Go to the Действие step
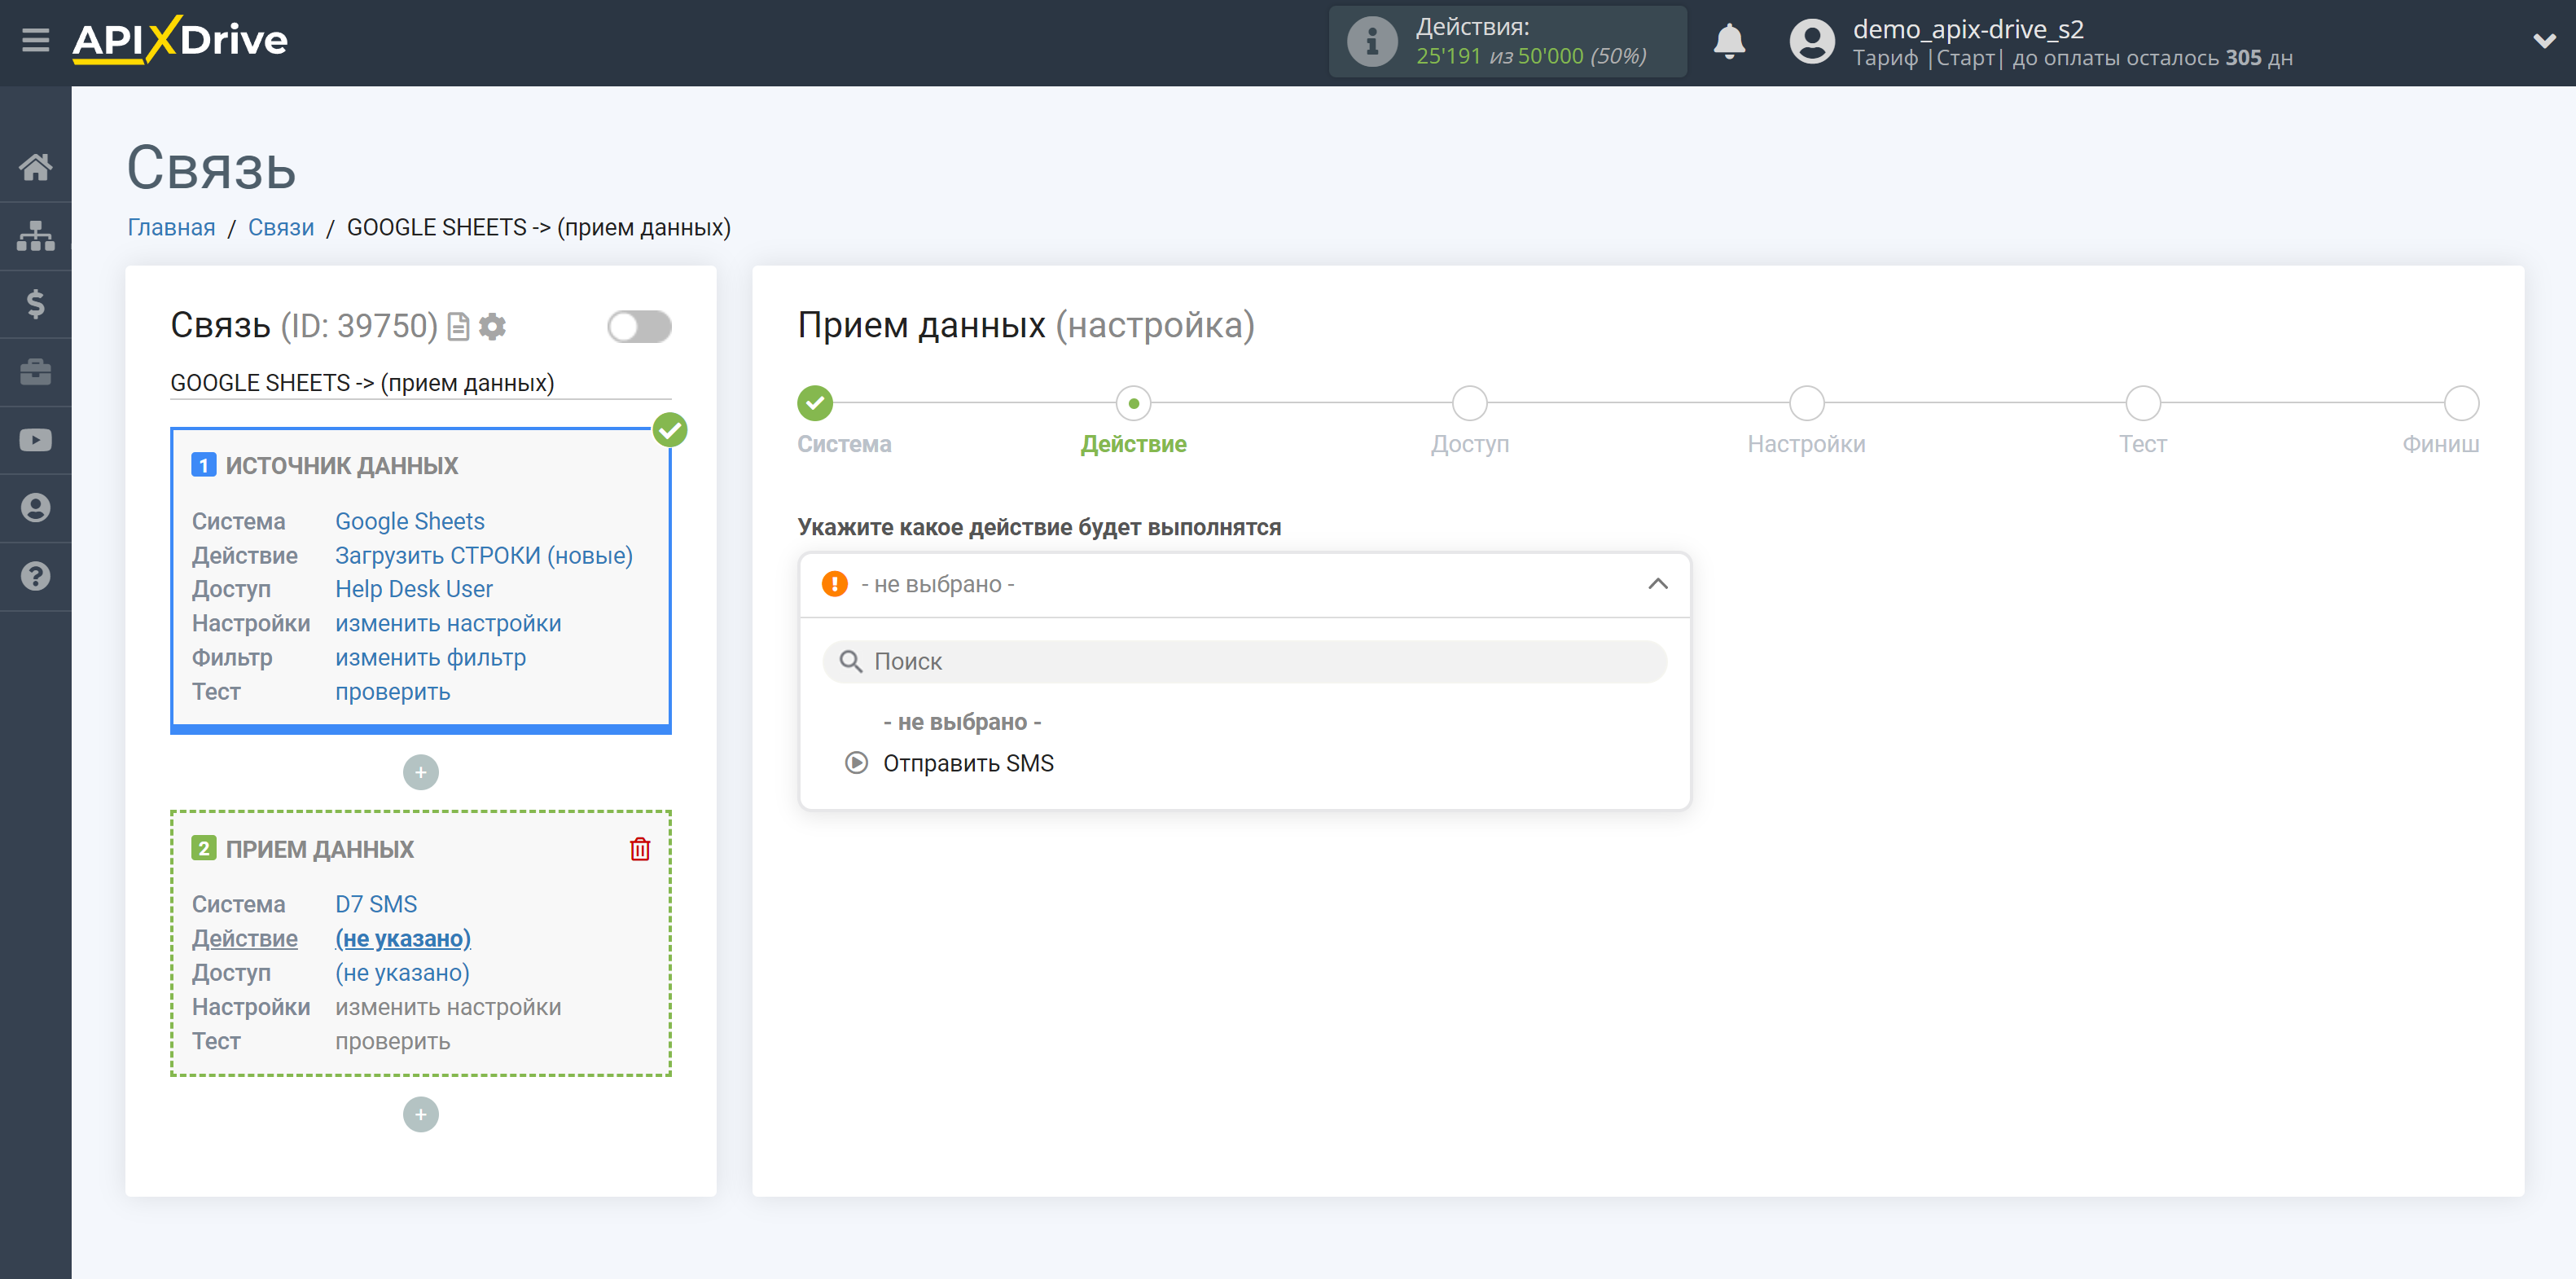The height and width of the screenshot is (1279, 2576). click(1133, 444)
